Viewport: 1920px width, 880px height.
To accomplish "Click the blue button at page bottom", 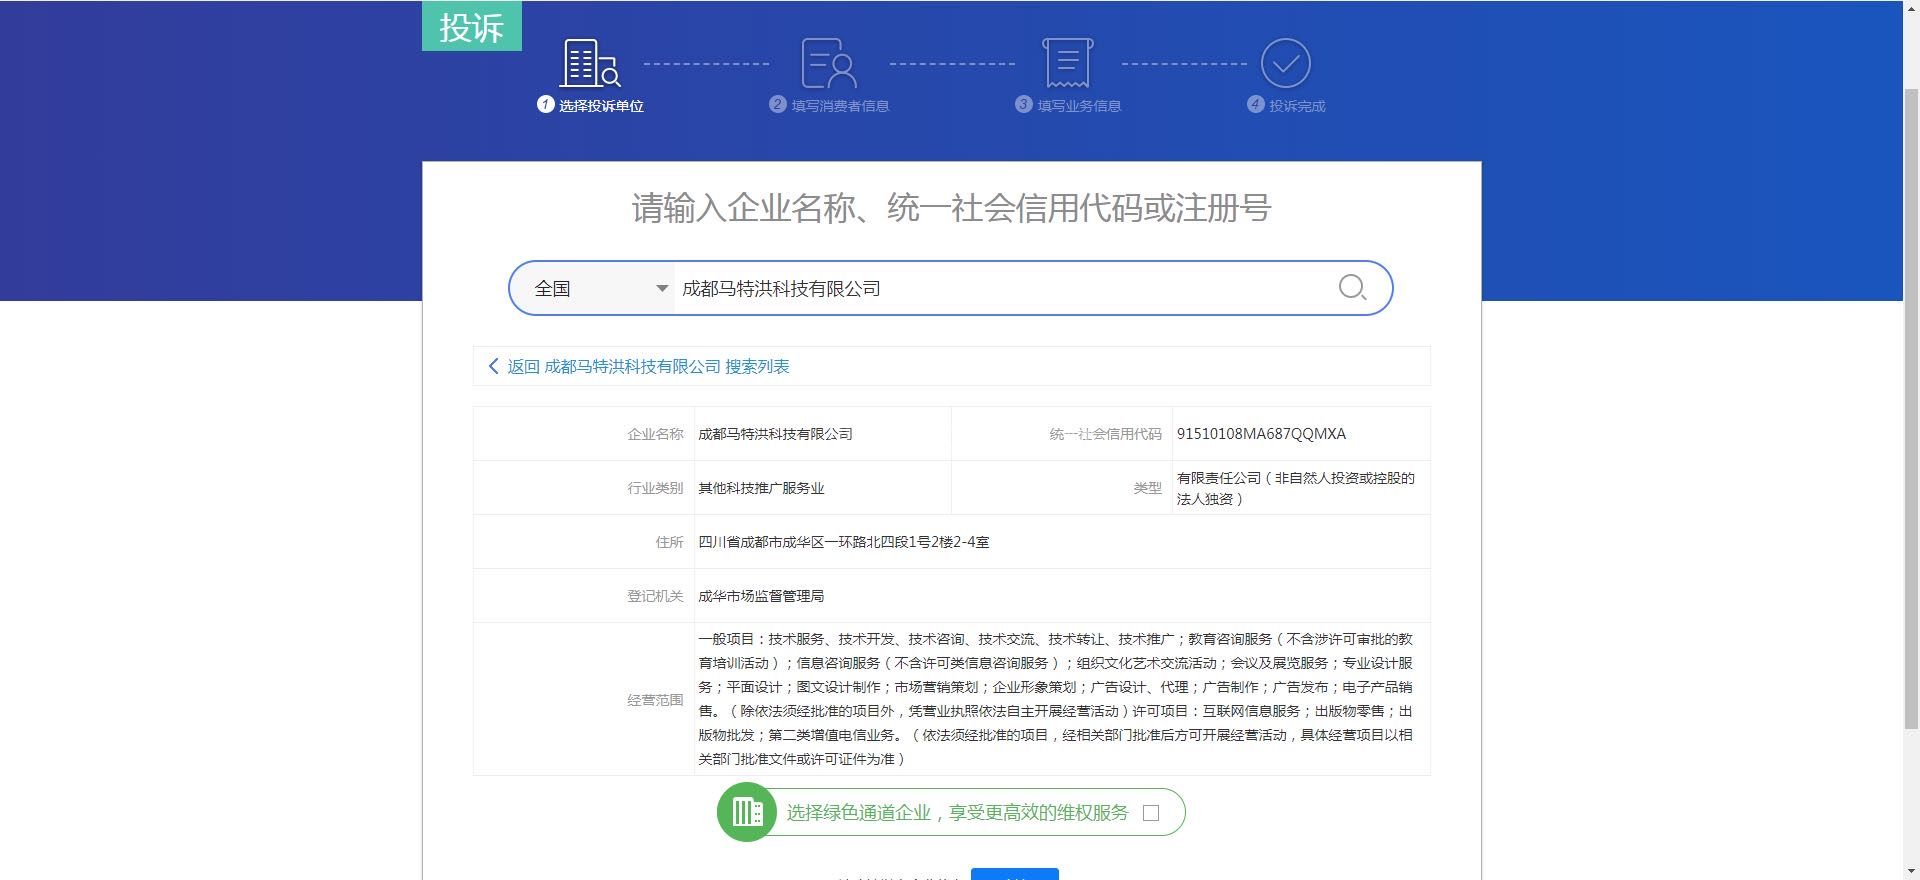I will click(x=1014, y=874).
